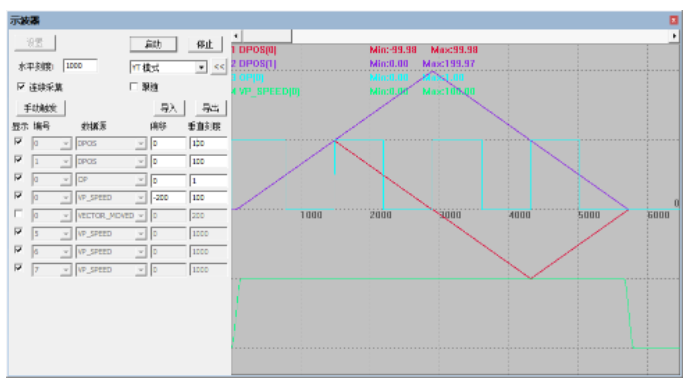Click the left scroll arrow above the chart

236,36
